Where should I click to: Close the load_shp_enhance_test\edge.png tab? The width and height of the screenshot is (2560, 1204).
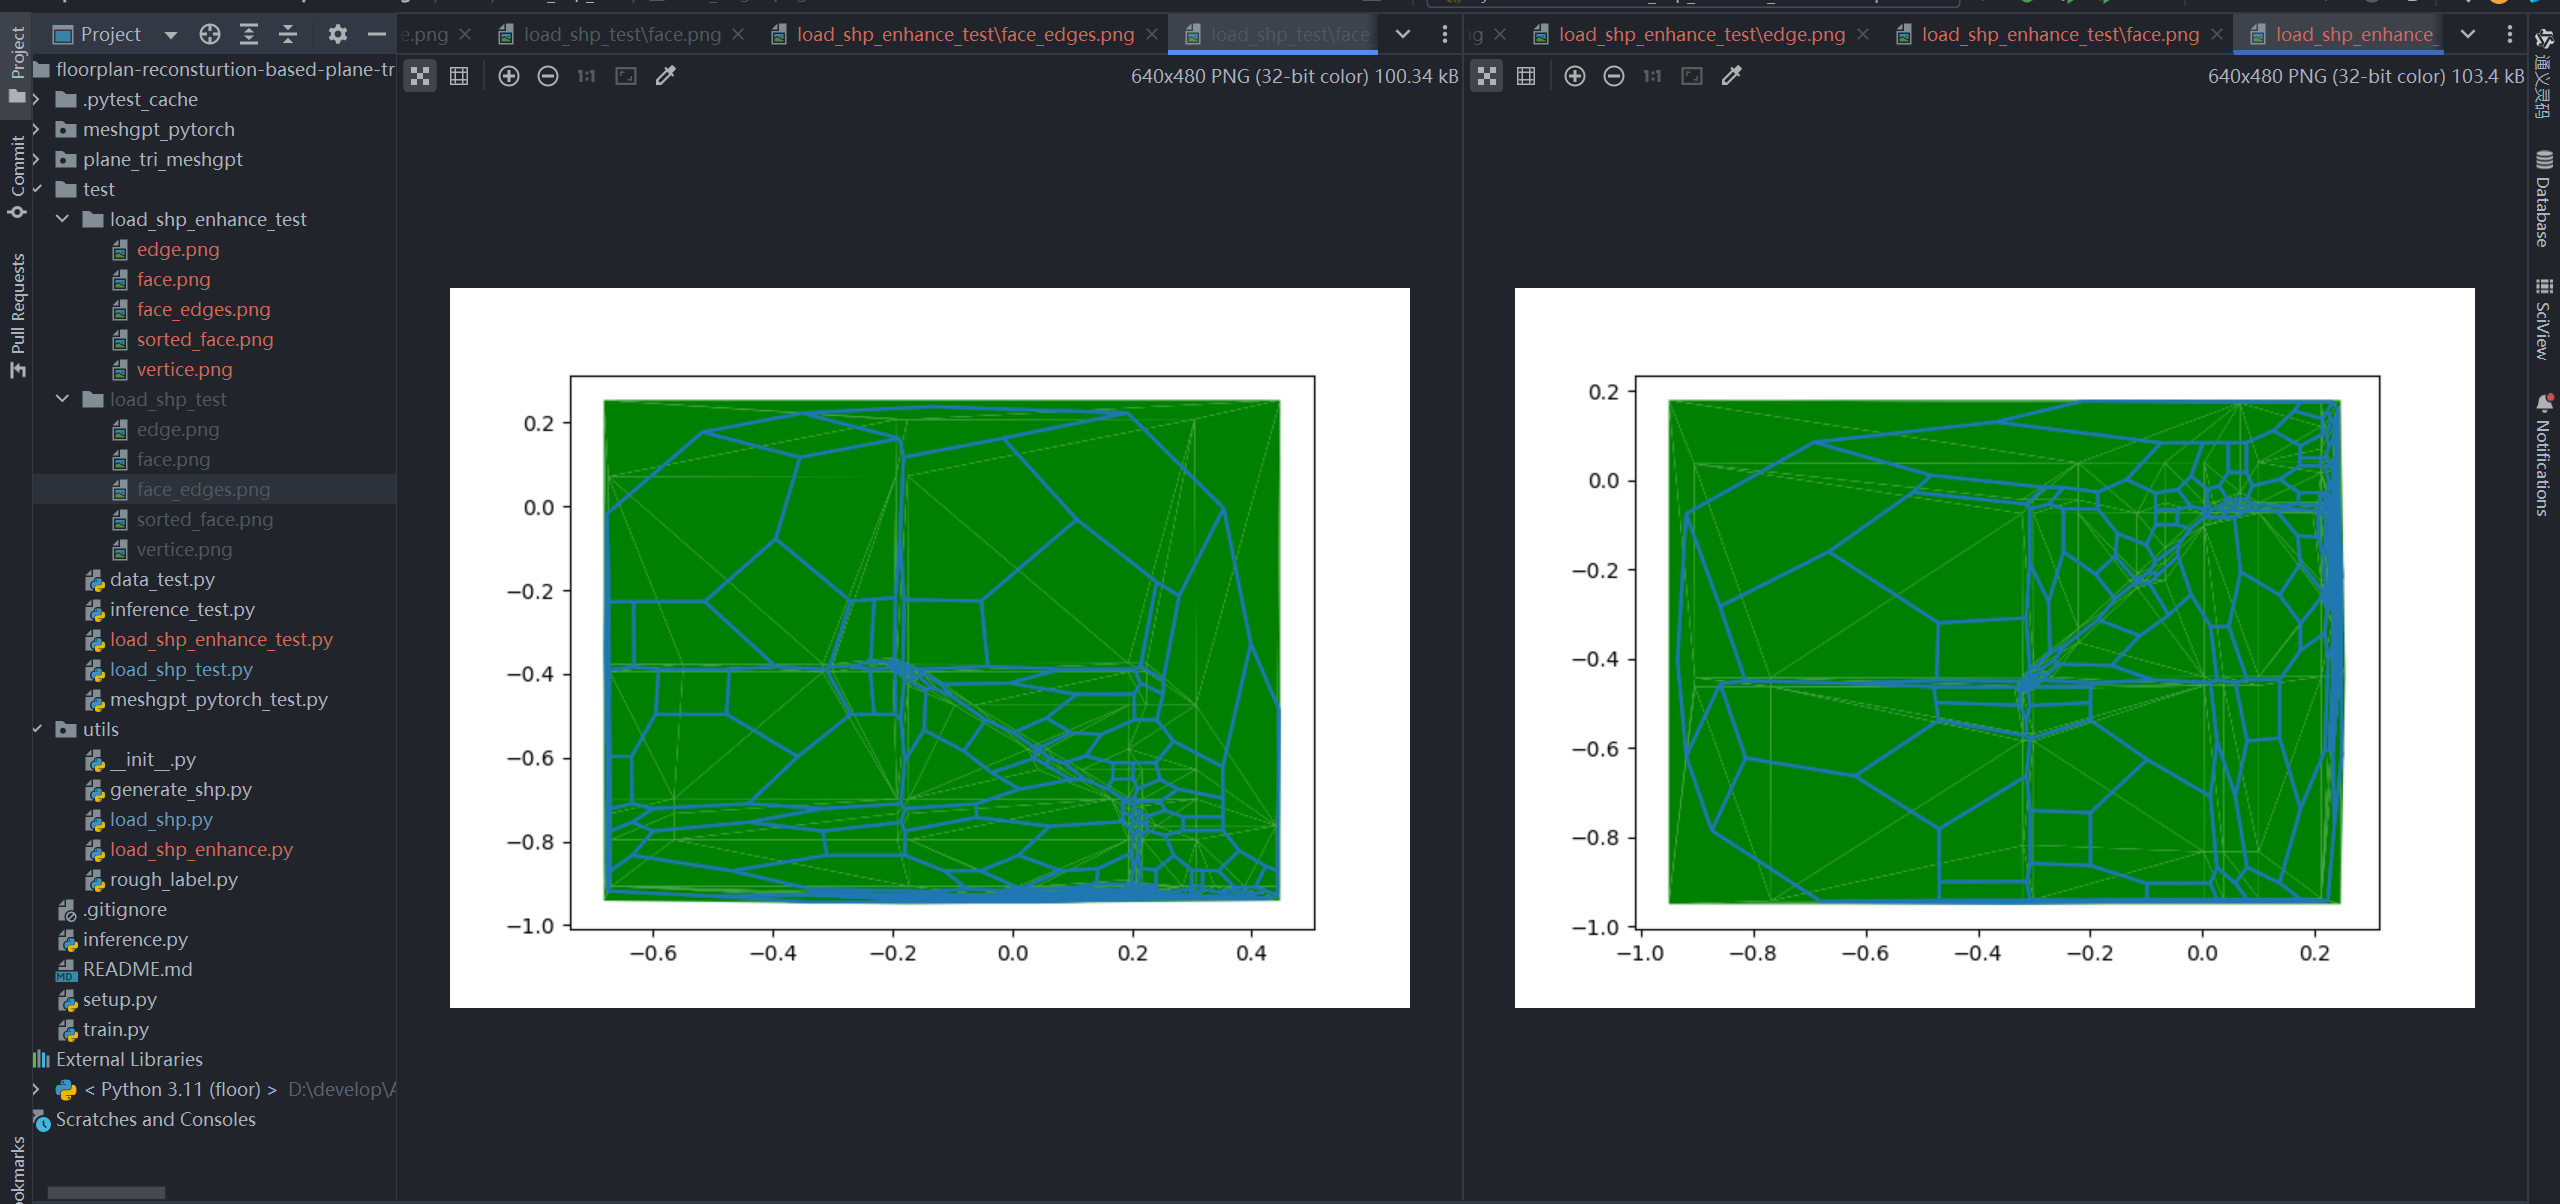tap(1863, 34)
